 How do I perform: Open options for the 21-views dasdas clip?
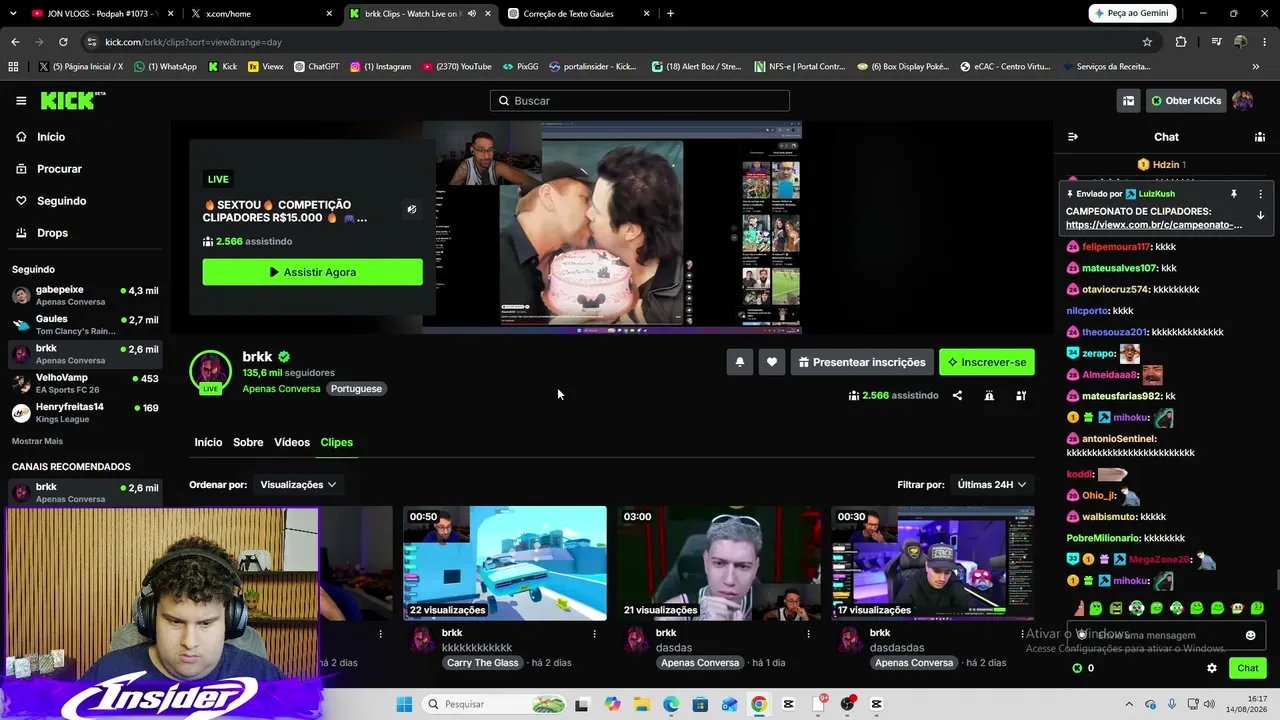point(808,633)
